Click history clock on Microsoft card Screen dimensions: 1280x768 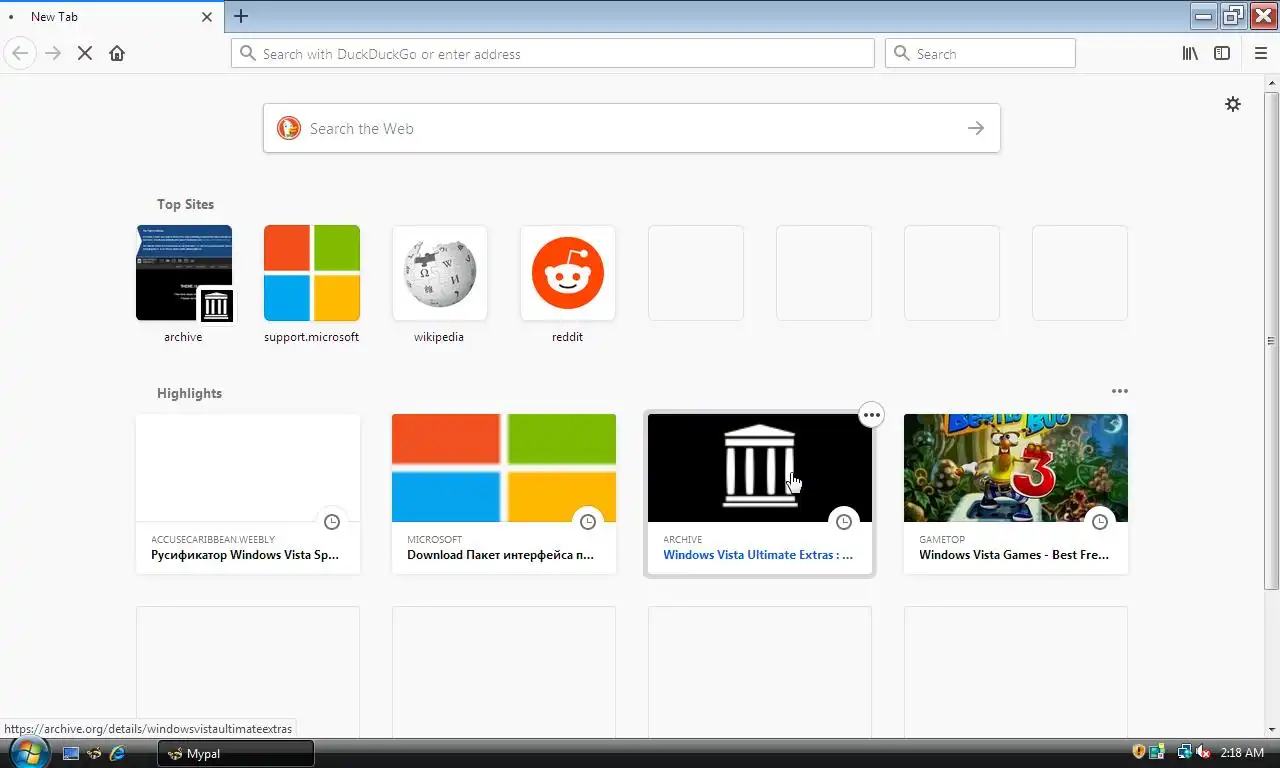coord(588,522)
